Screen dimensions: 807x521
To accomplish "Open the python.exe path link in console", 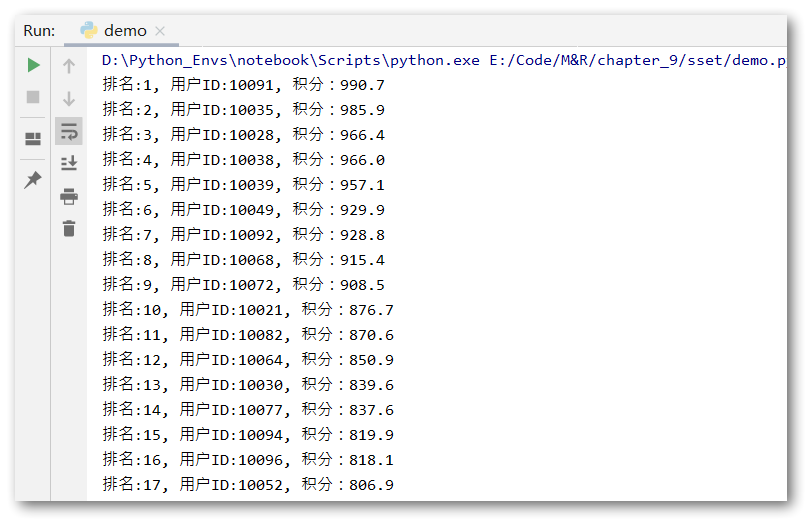I will [290, 61].
